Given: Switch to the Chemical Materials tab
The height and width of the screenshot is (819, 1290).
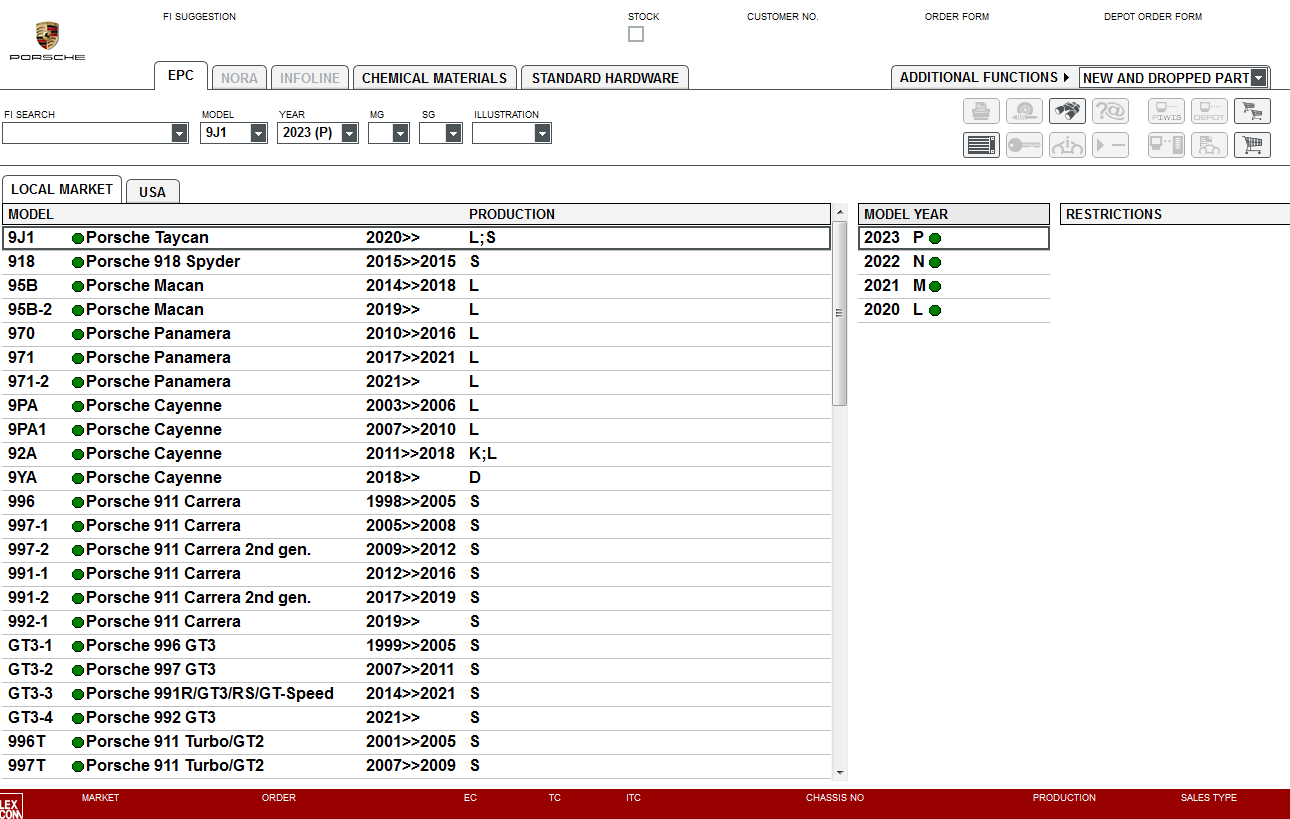Looking at the screenshot, I should tap(434, 78).
